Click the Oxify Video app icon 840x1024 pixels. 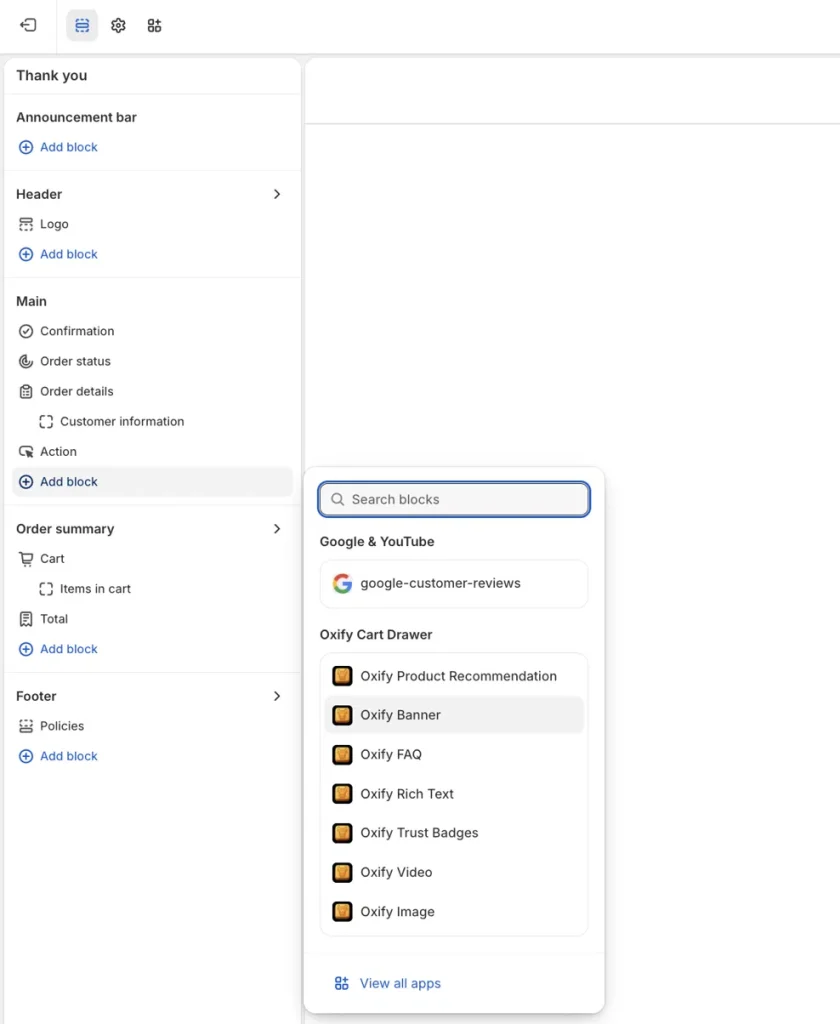[x=342, y=872]
